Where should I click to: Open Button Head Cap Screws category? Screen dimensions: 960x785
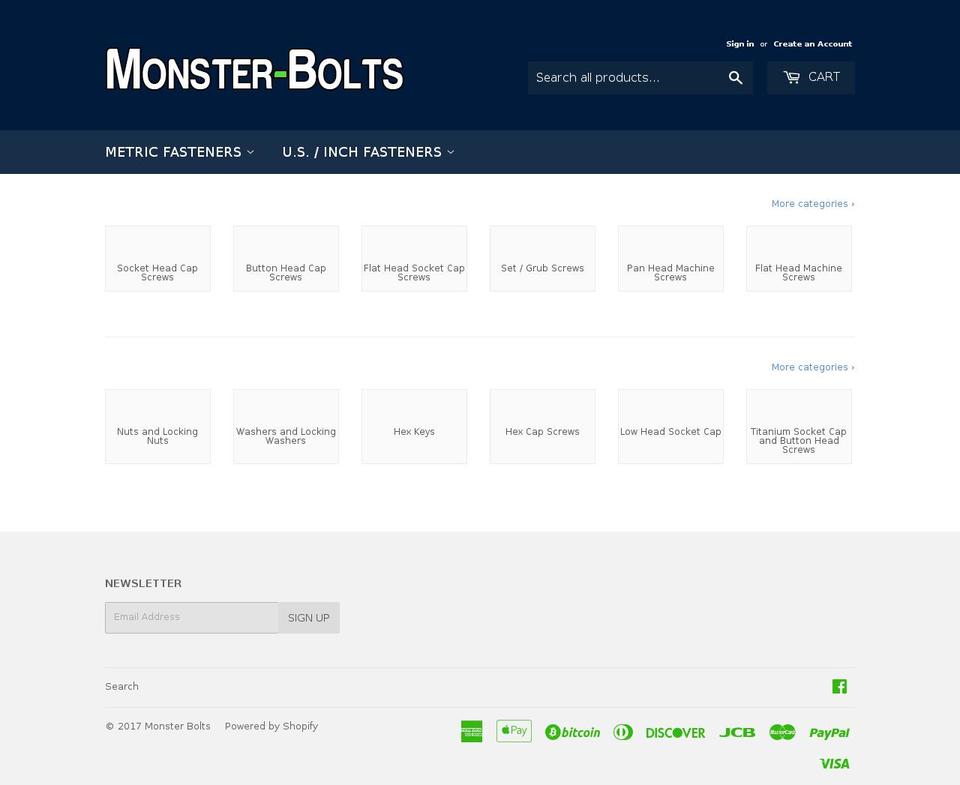286,258
